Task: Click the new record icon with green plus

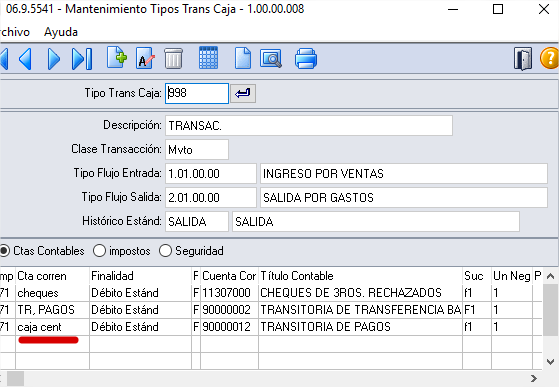Action: [117, 58]
